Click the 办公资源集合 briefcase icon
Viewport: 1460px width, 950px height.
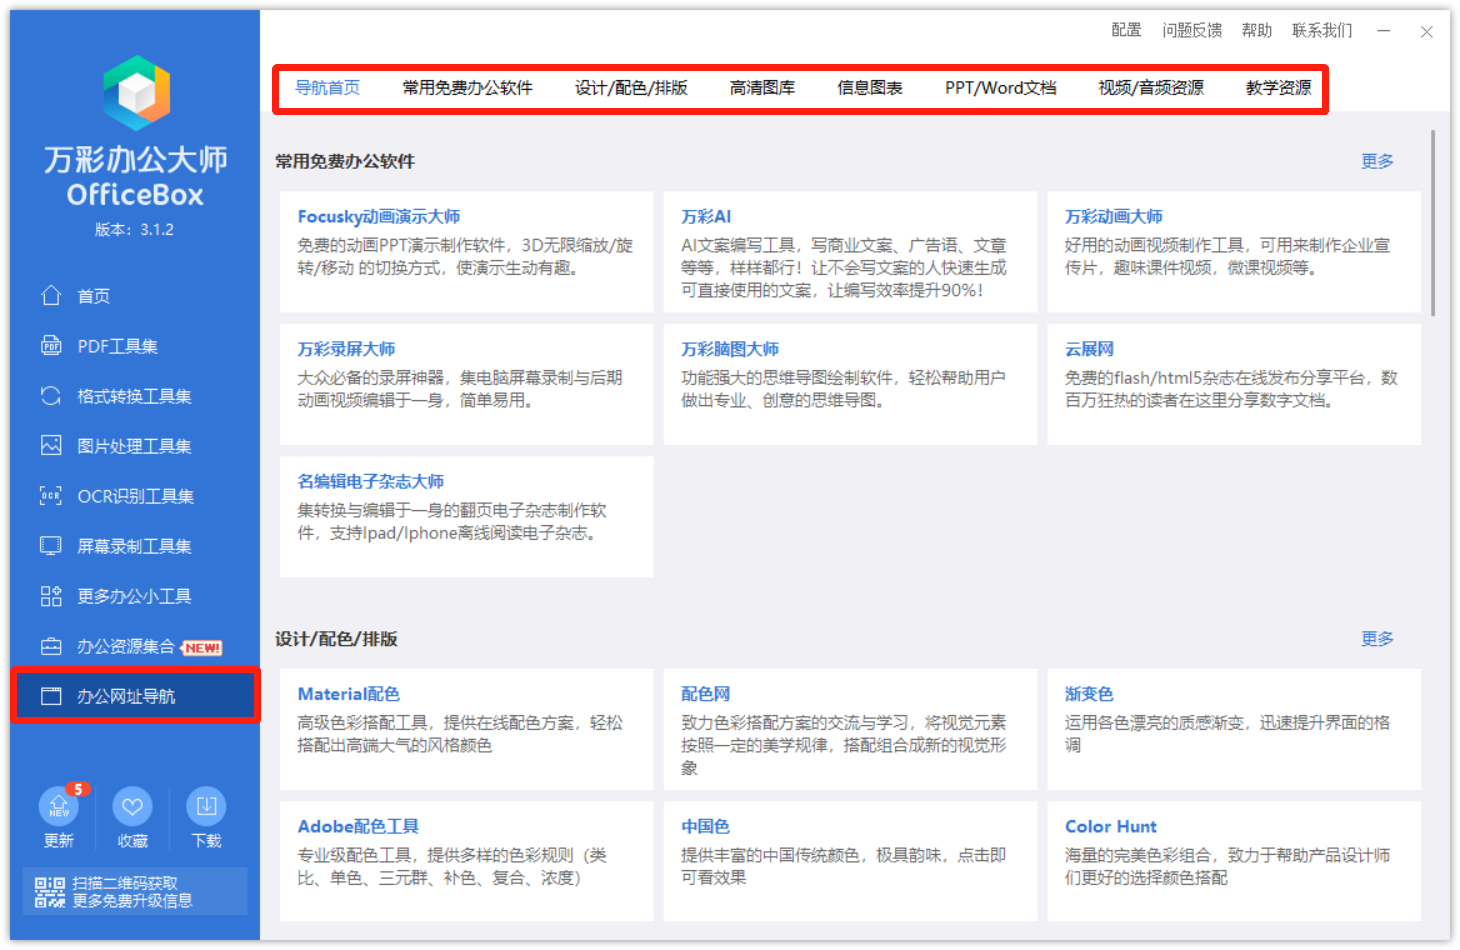pyautogui.click(x=51, y=646)
